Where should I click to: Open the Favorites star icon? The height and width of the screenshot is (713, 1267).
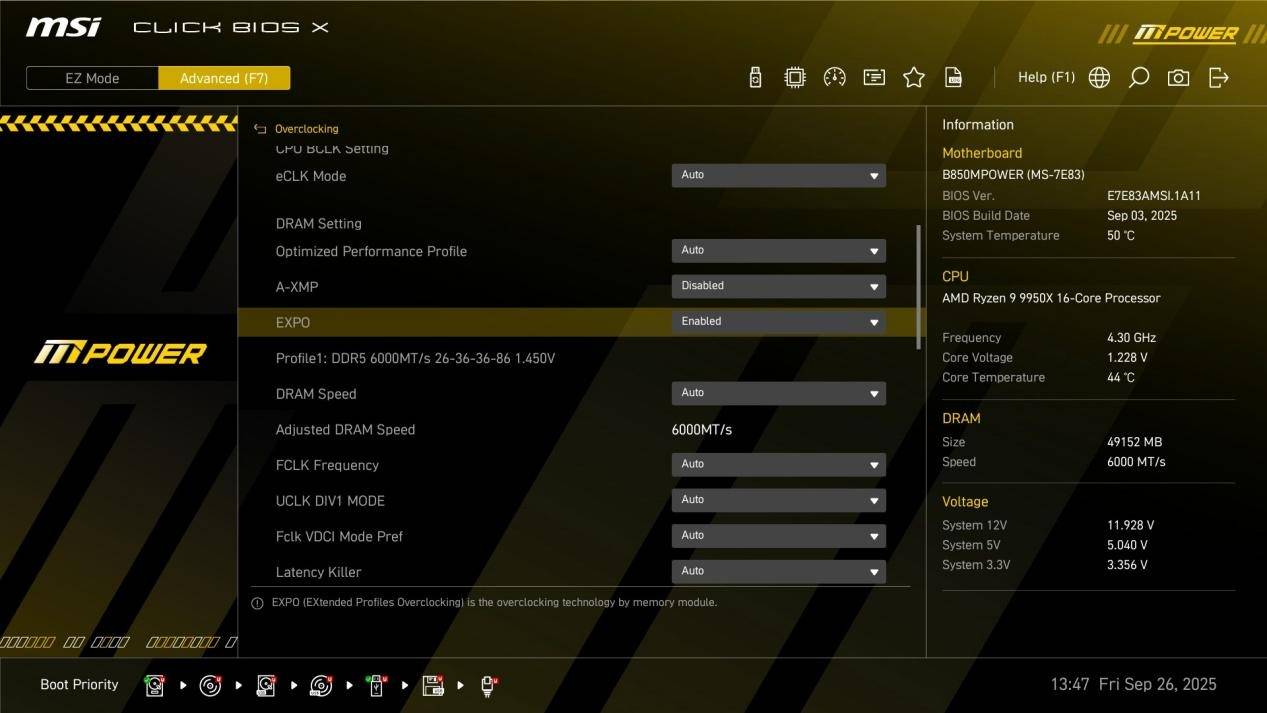[914, 78]
